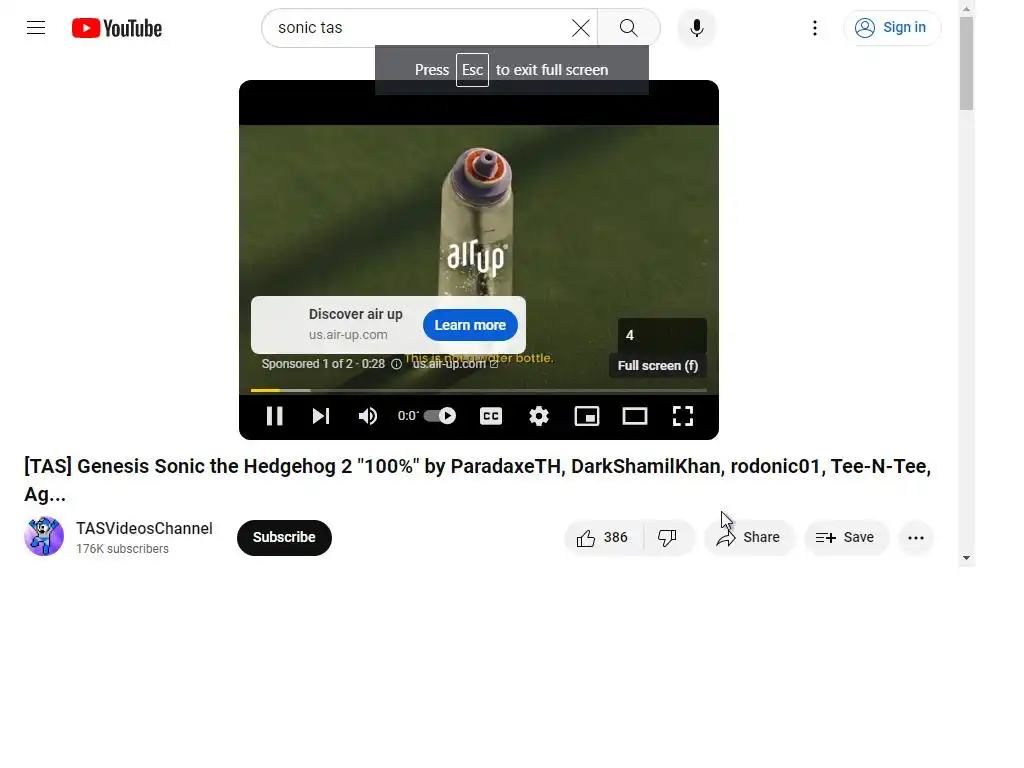Viewport: 1024px width, 768px height.
Task: Click the 176K subscribers text
Action: click(x=122, y=549)
